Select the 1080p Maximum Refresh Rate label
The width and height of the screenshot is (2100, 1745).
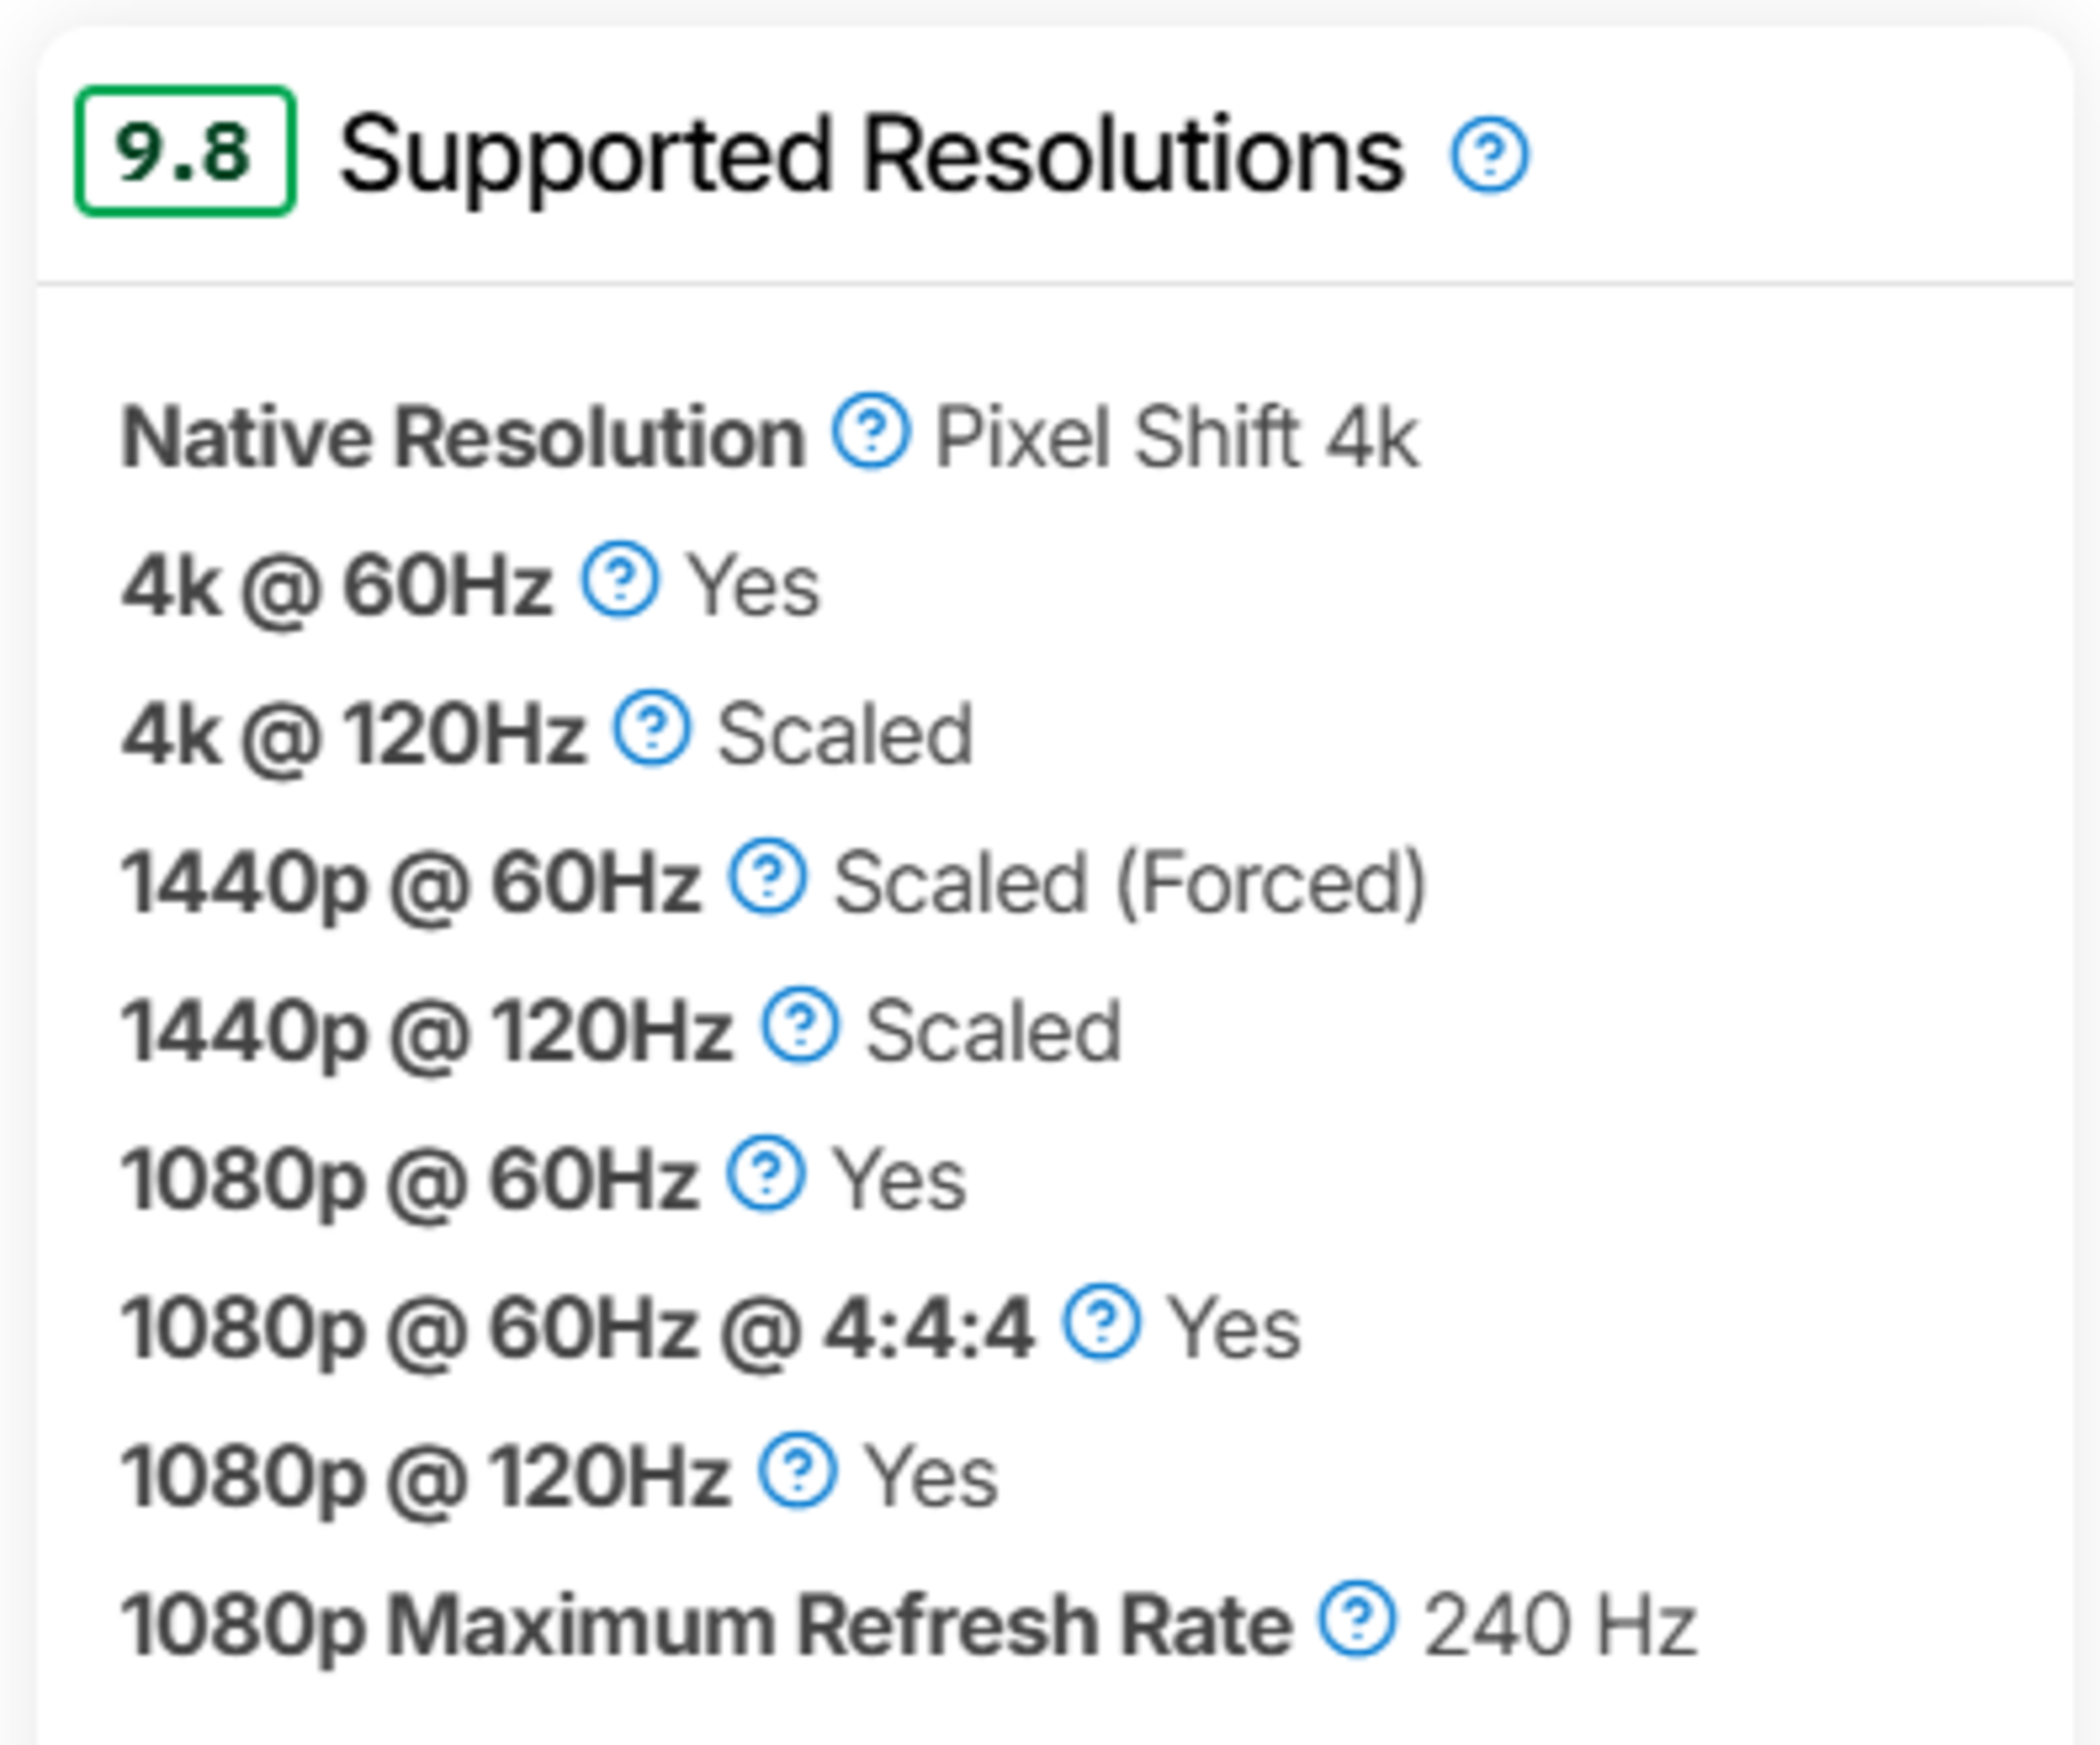pos(705,1625)
